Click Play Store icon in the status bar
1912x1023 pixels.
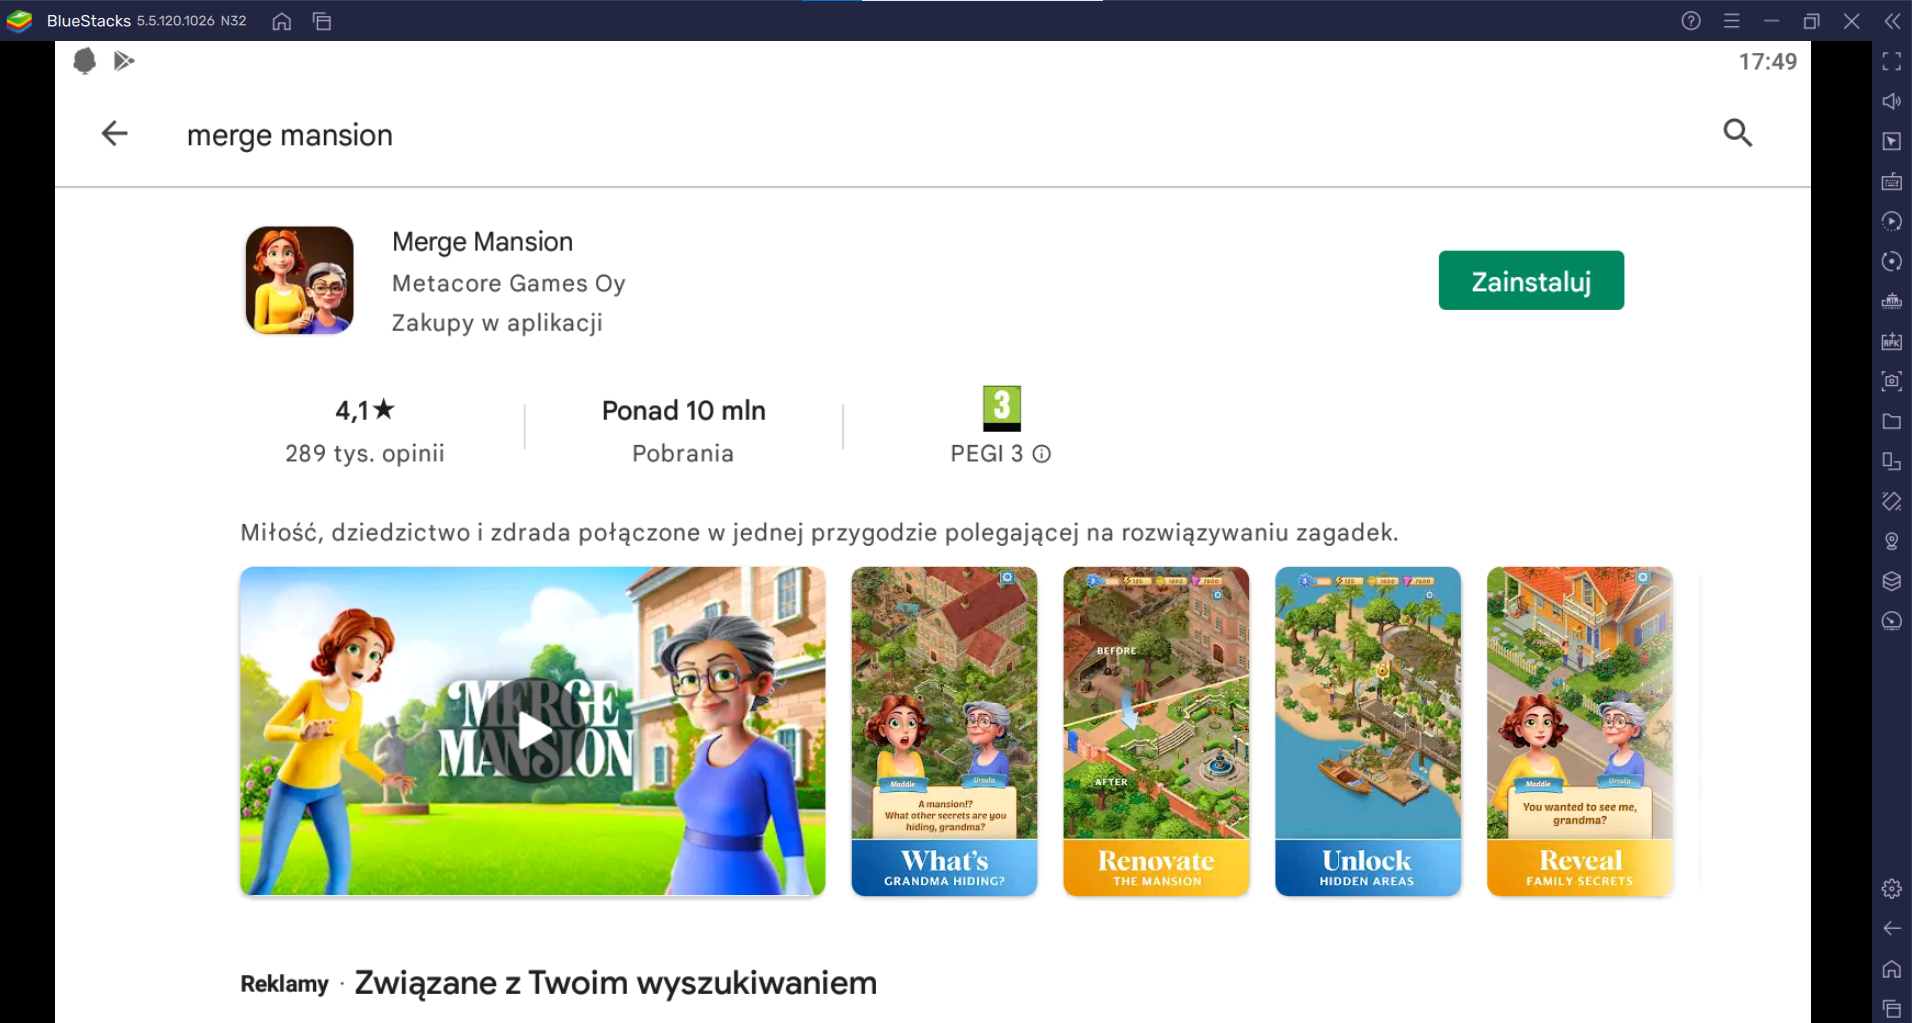click(x=124, y=61)
